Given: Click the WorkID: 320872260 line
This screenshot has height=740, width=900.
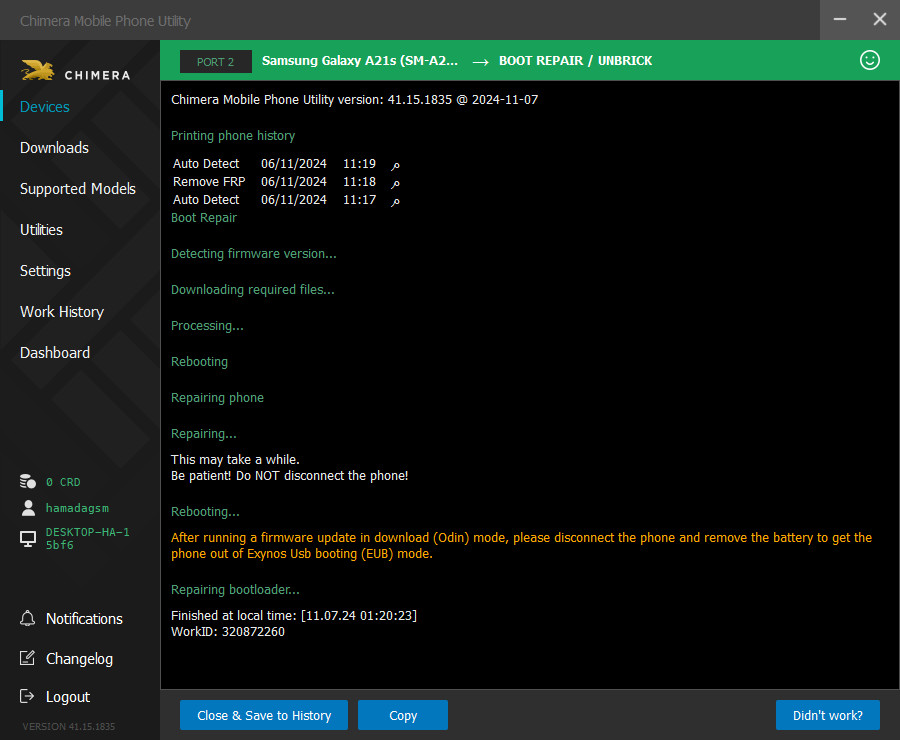Looking at the screenshot, I should (x=228, y=631).
